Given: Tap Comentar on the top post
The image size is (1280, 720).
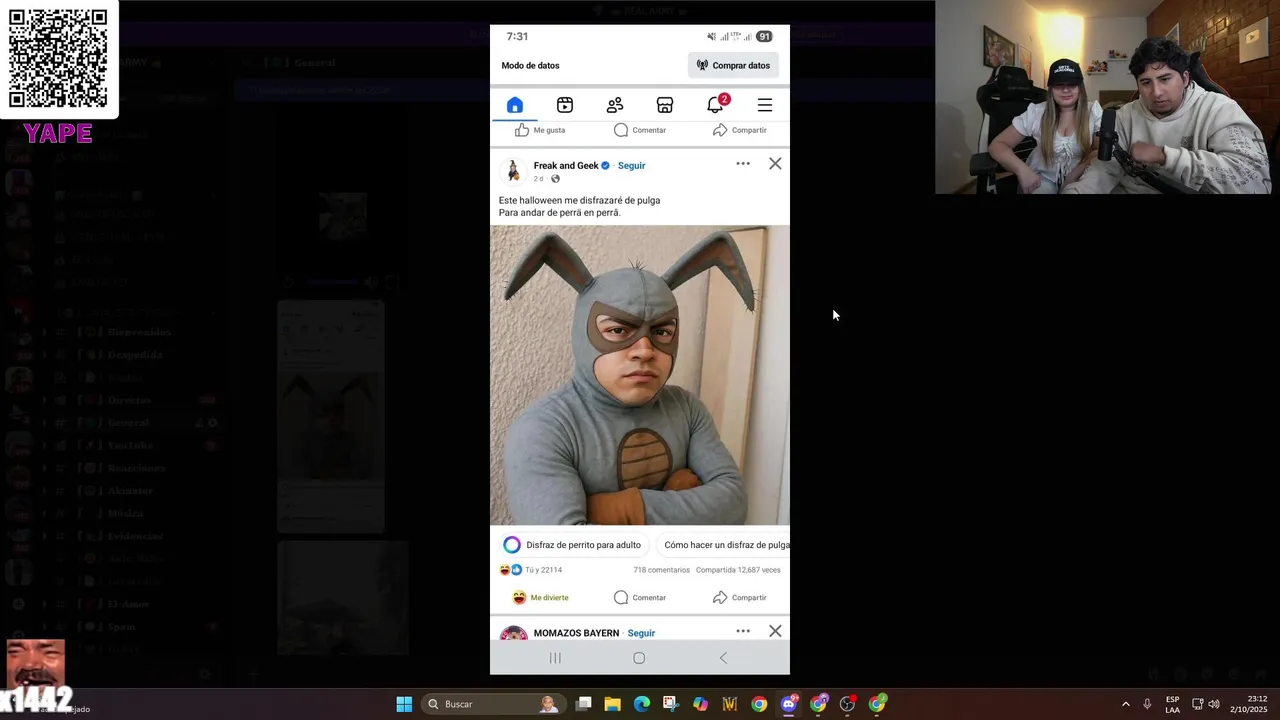Looking at the screenshot, I should 640,130.
